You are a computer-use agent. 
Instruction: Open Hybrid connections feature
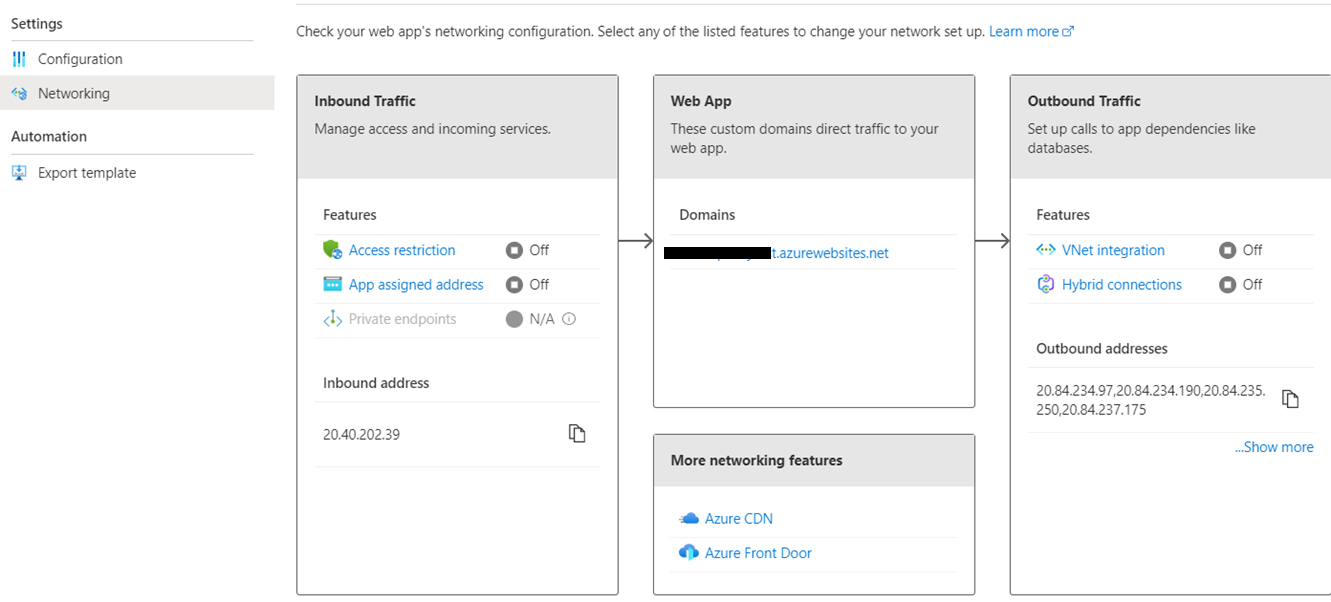coord(1122,284)
